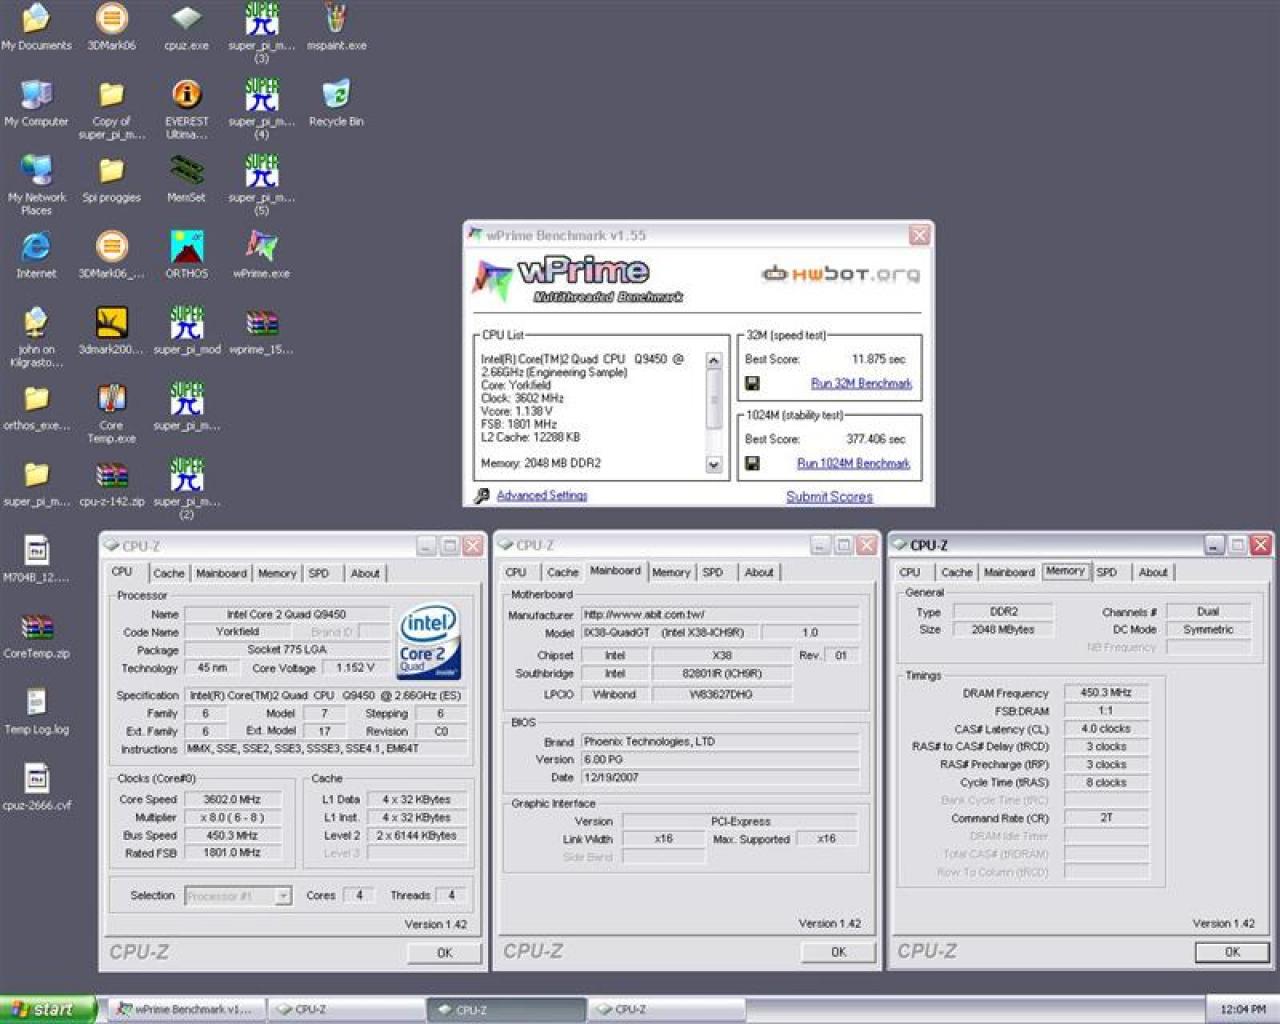The image size is (1280, 1024).
Task: Click the DRAM Frequency value 450.3 MHz
Action: point(1106,692)
